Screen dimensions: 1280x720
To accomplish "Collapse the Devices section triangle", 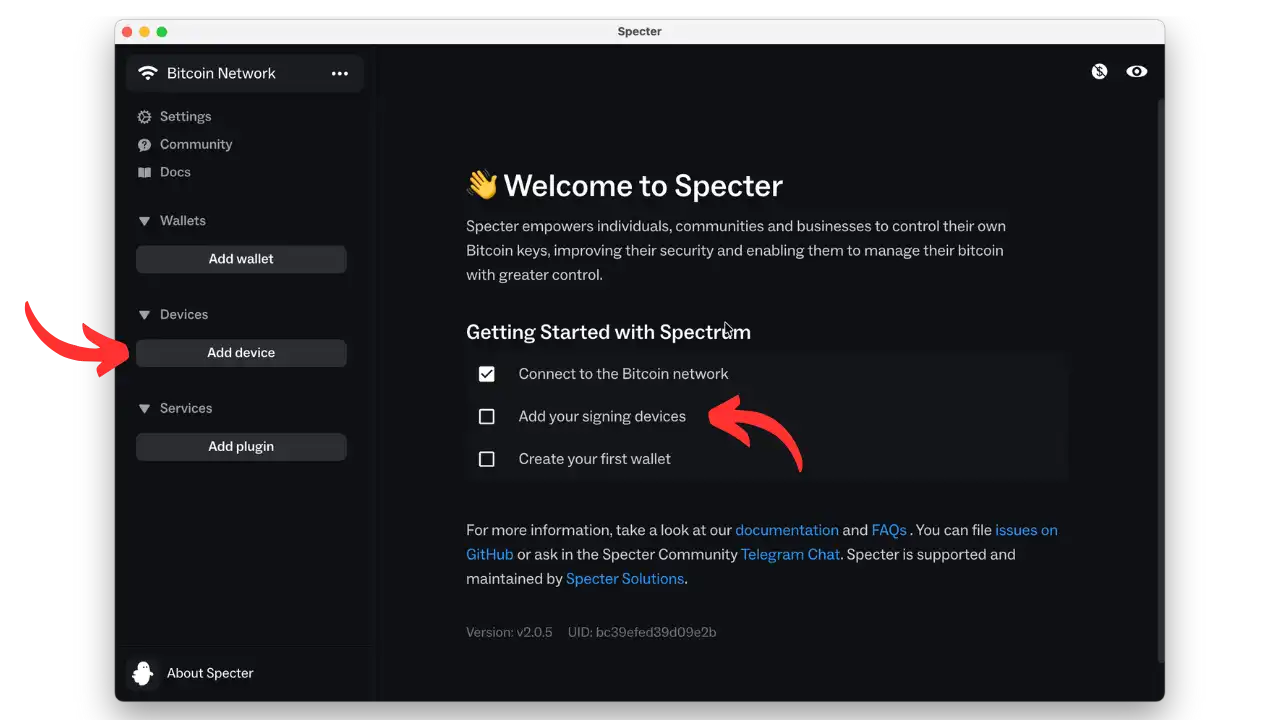I will 144,315.
